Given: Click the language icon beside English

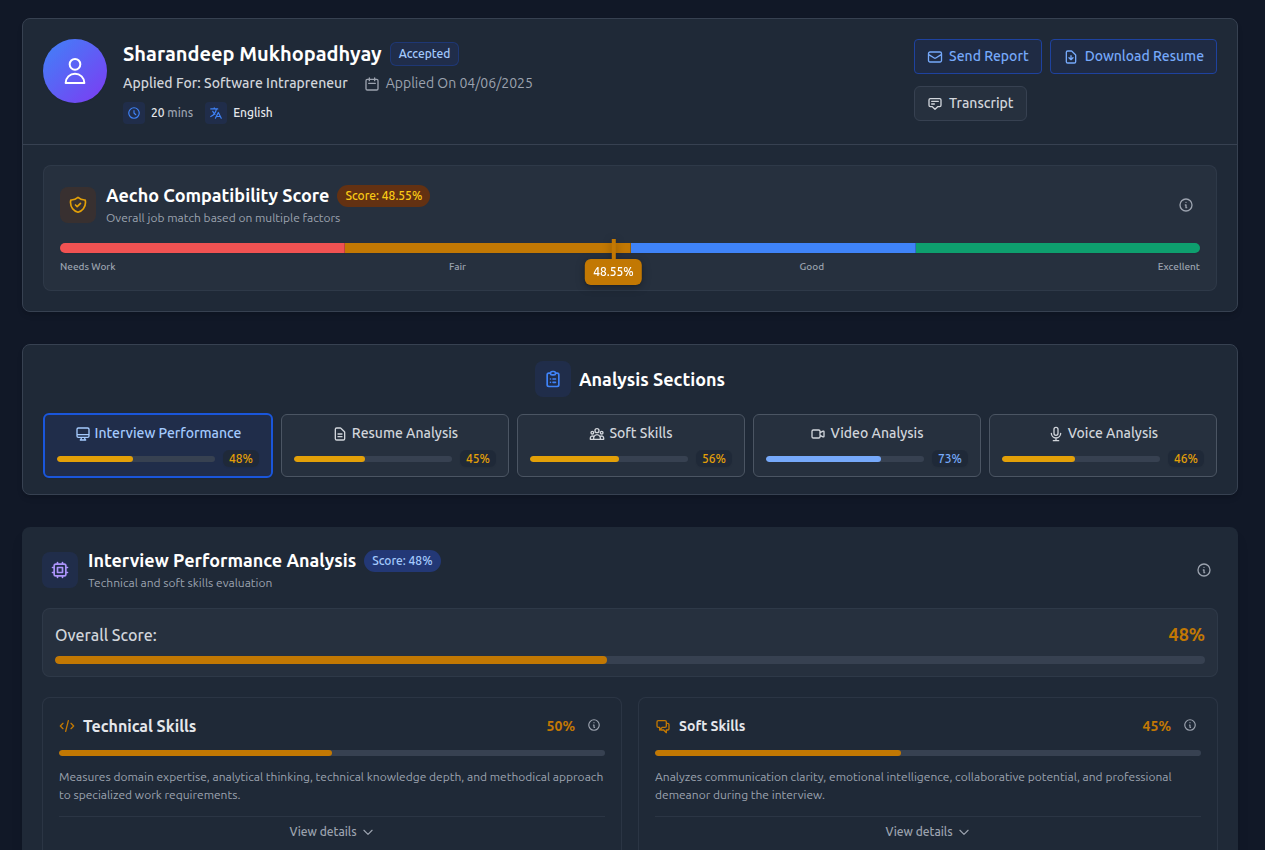Looking at the screenshot, I should pos(216,113).
